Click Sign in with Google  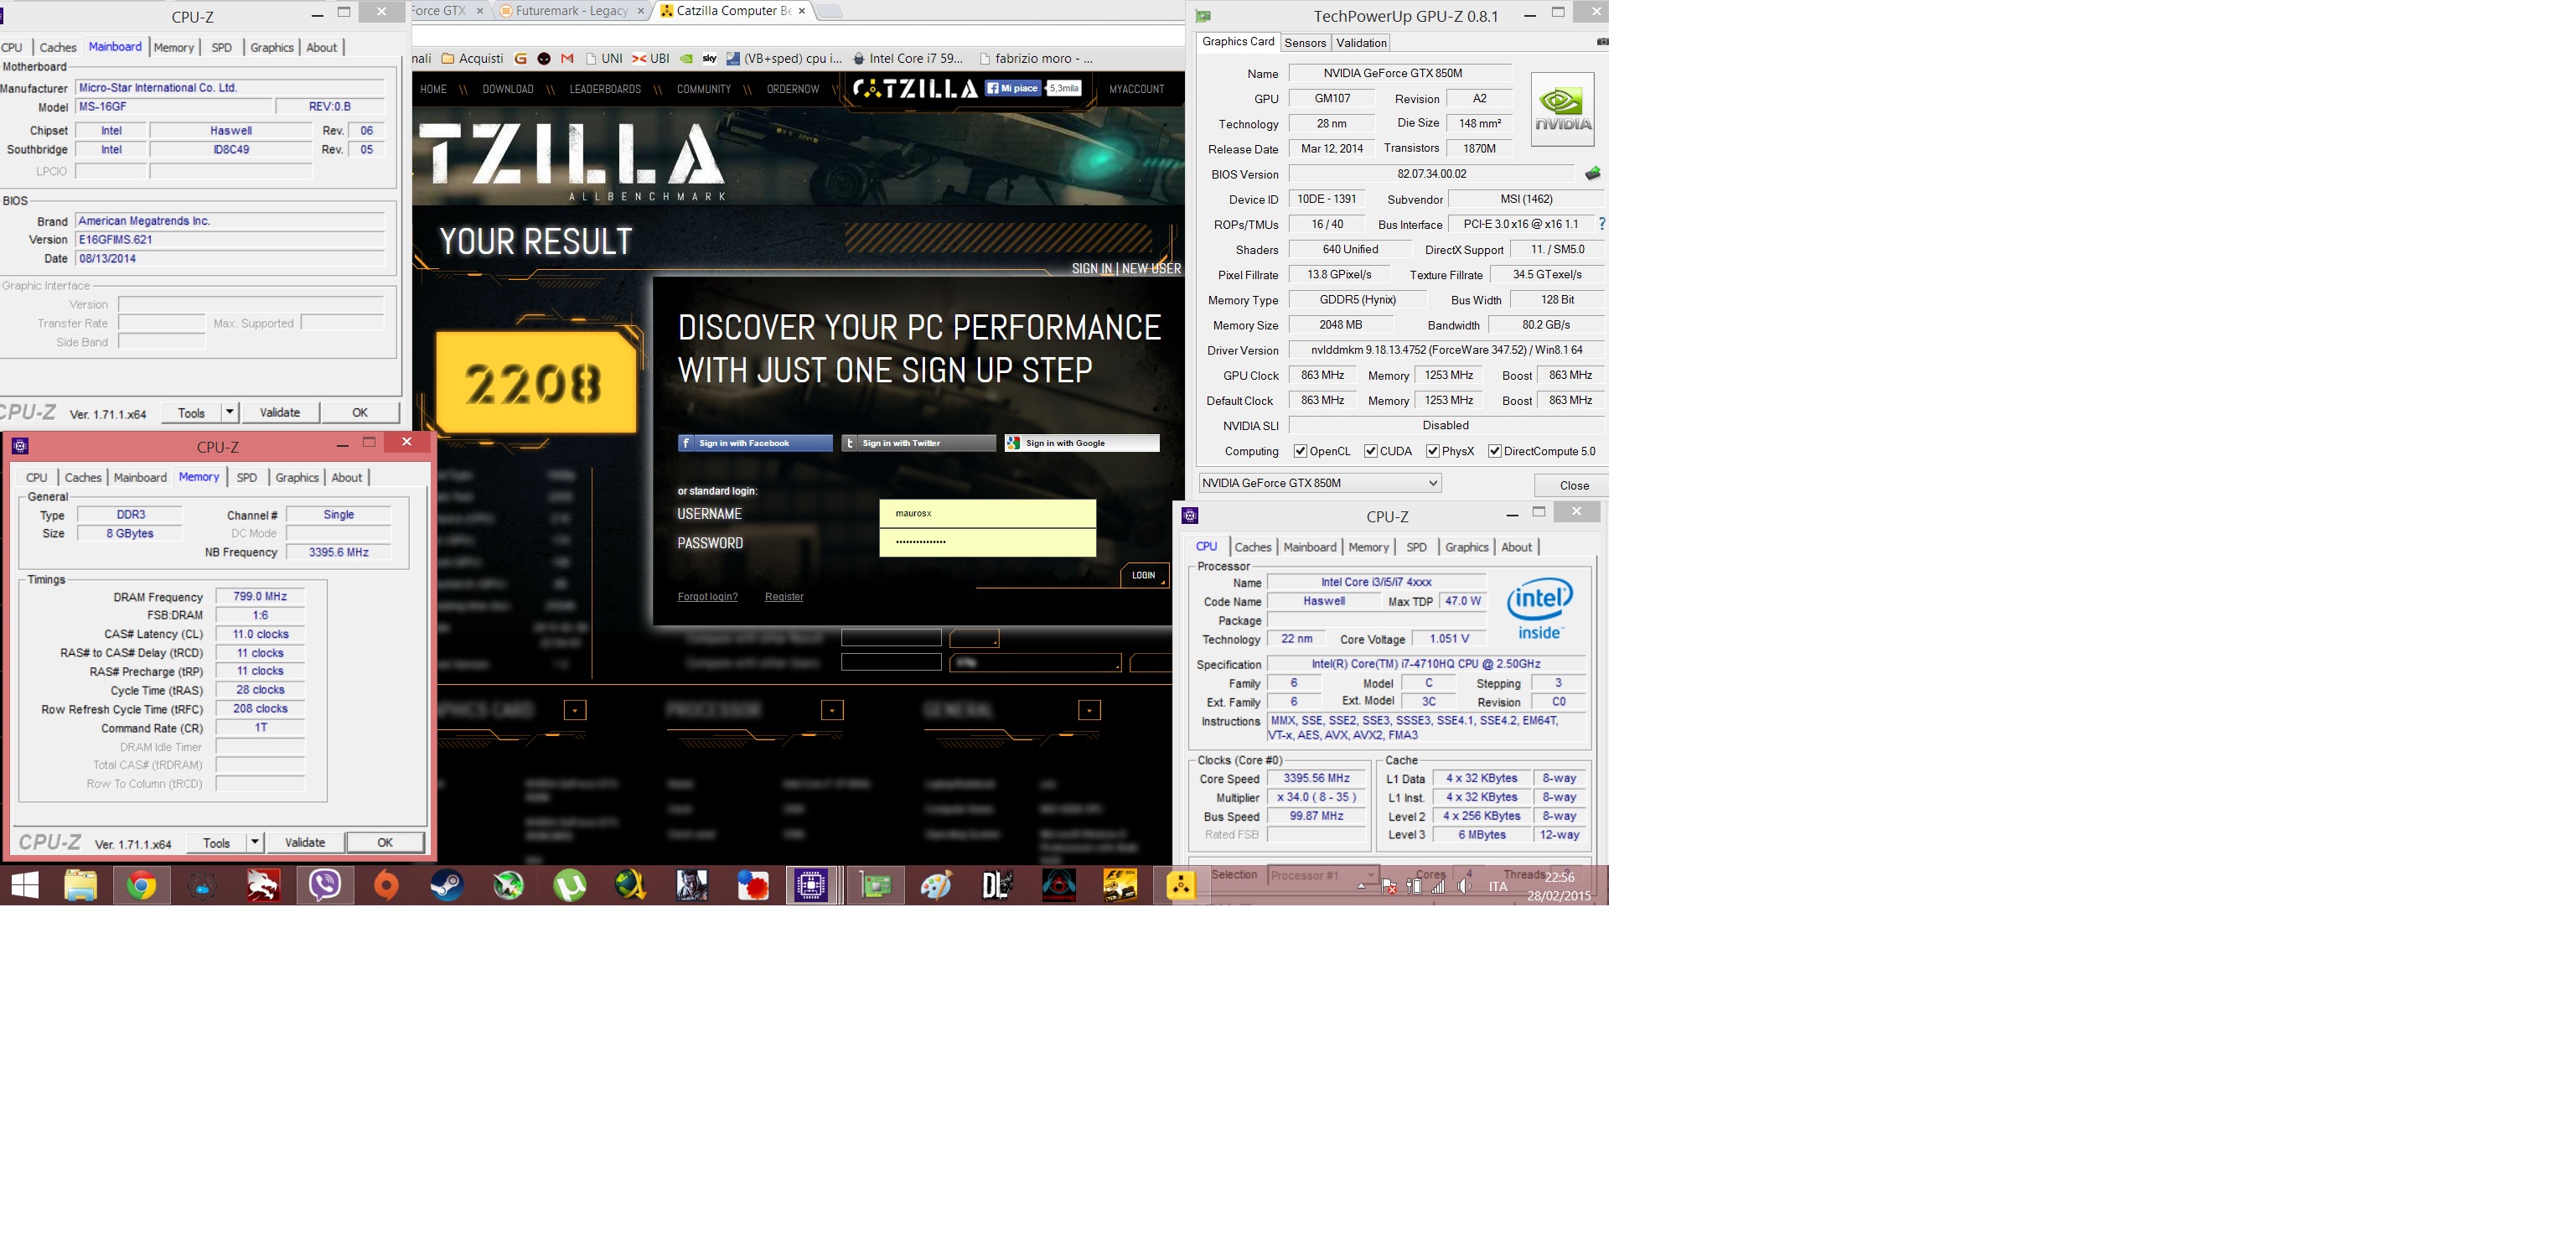(x=1082, y=443)
